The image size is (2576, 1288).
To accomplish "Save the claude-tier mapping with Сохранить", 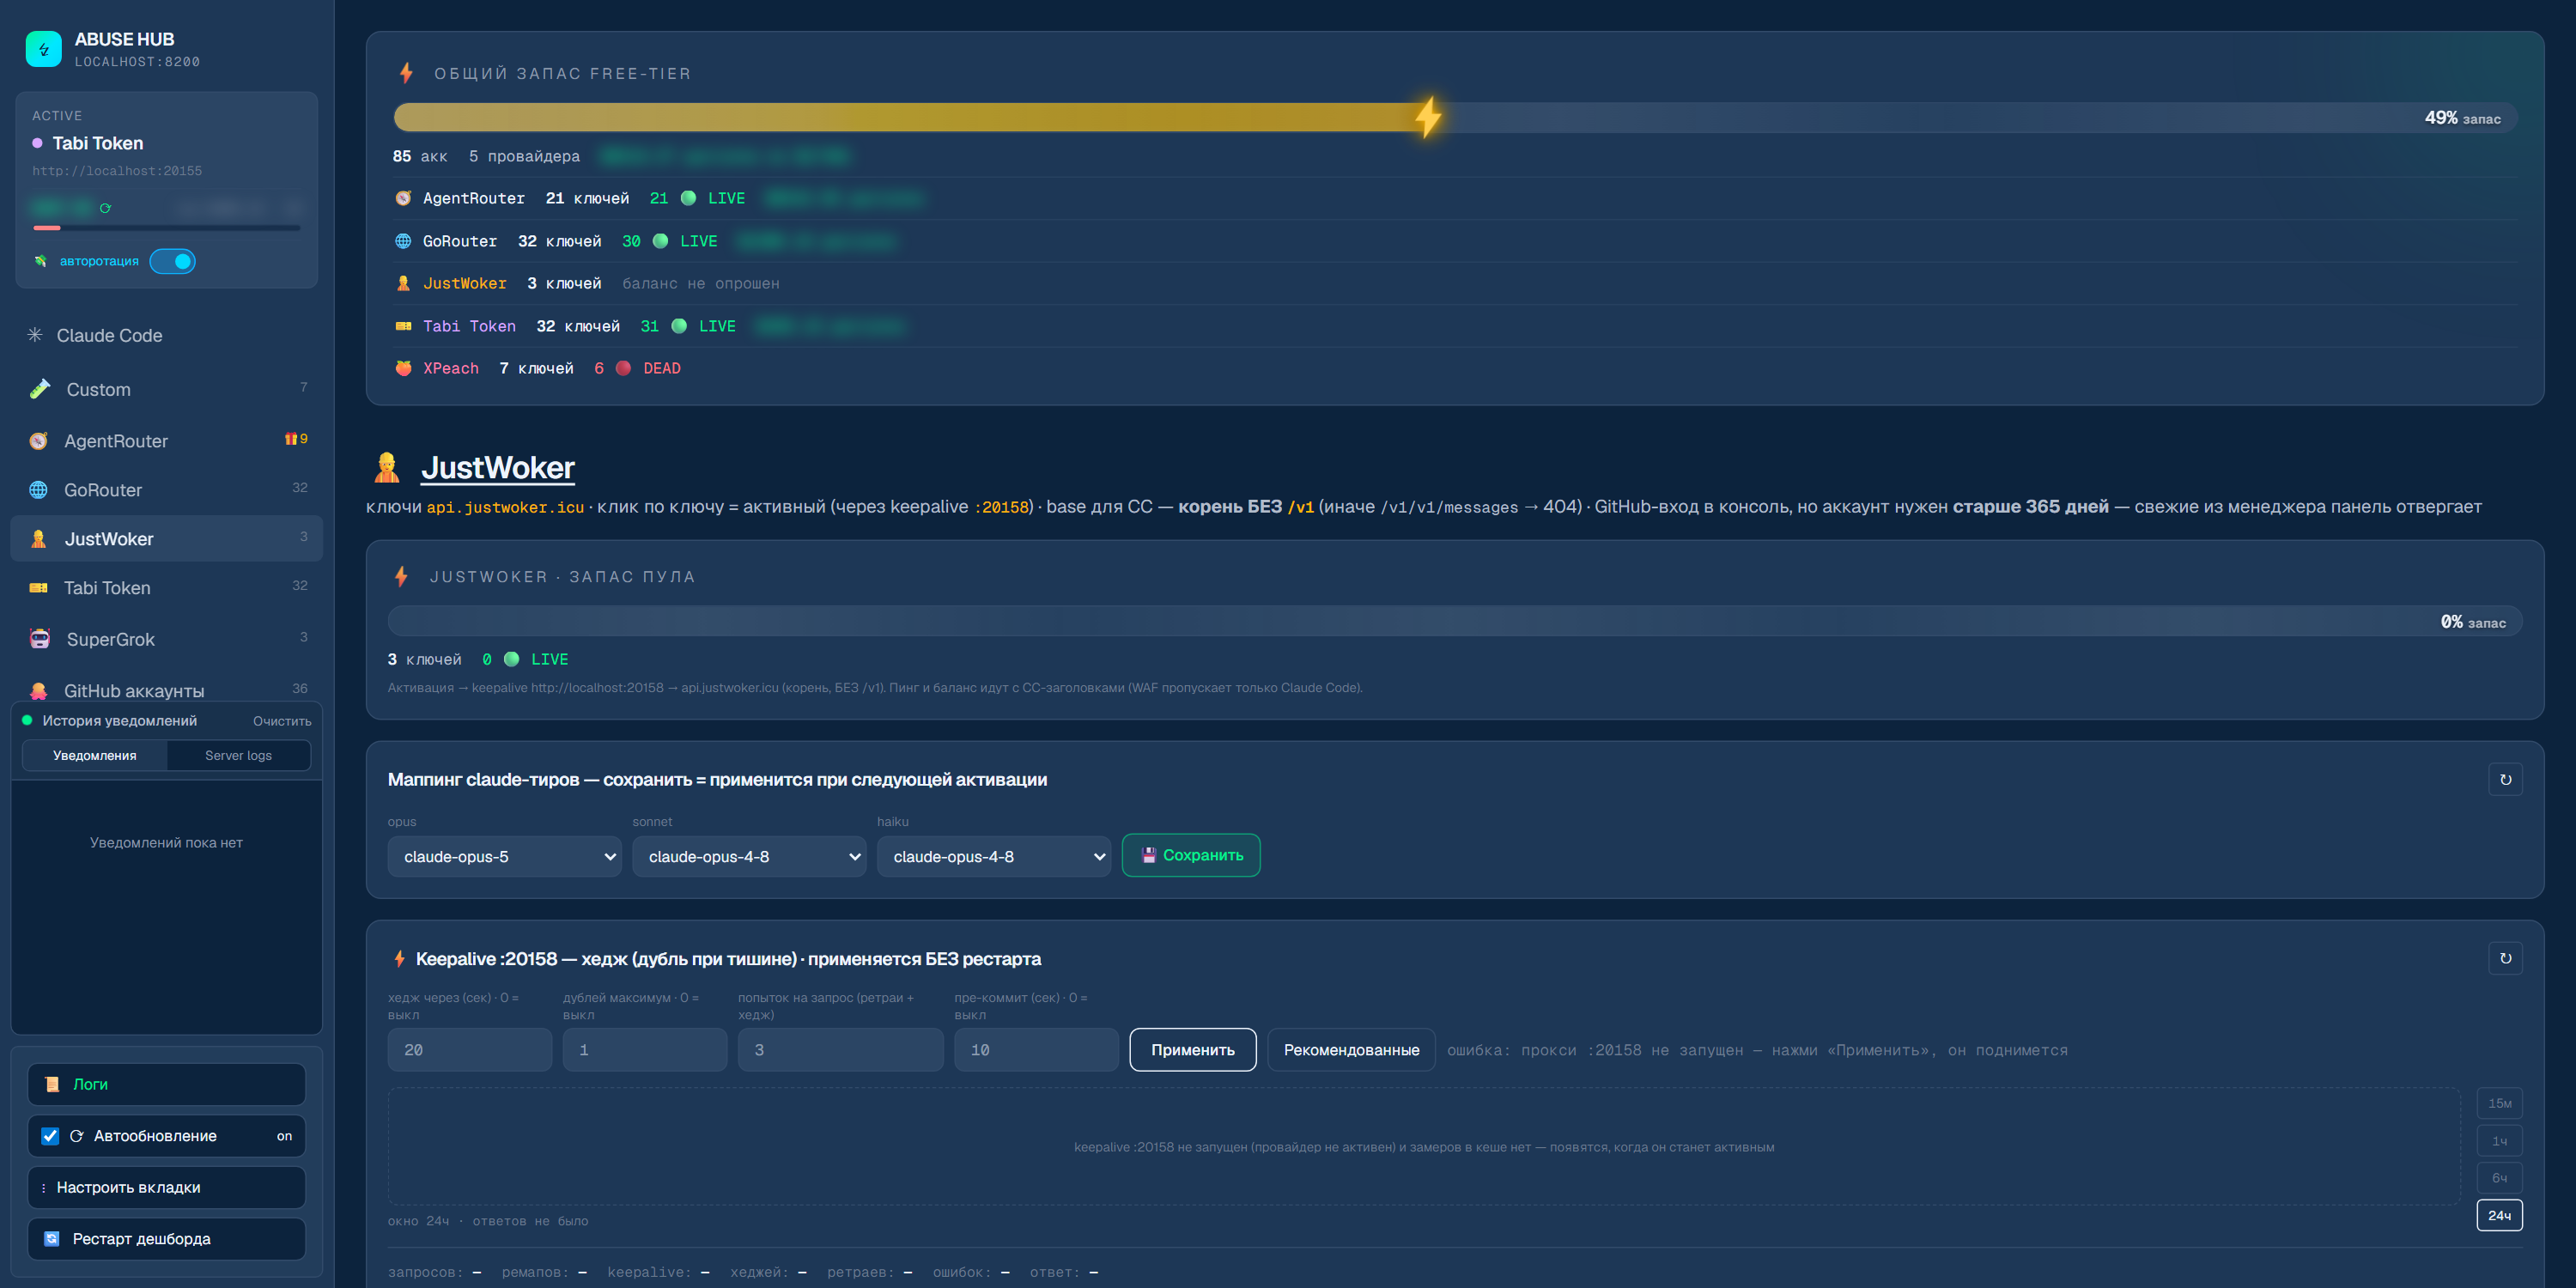I will (1190, 855).
